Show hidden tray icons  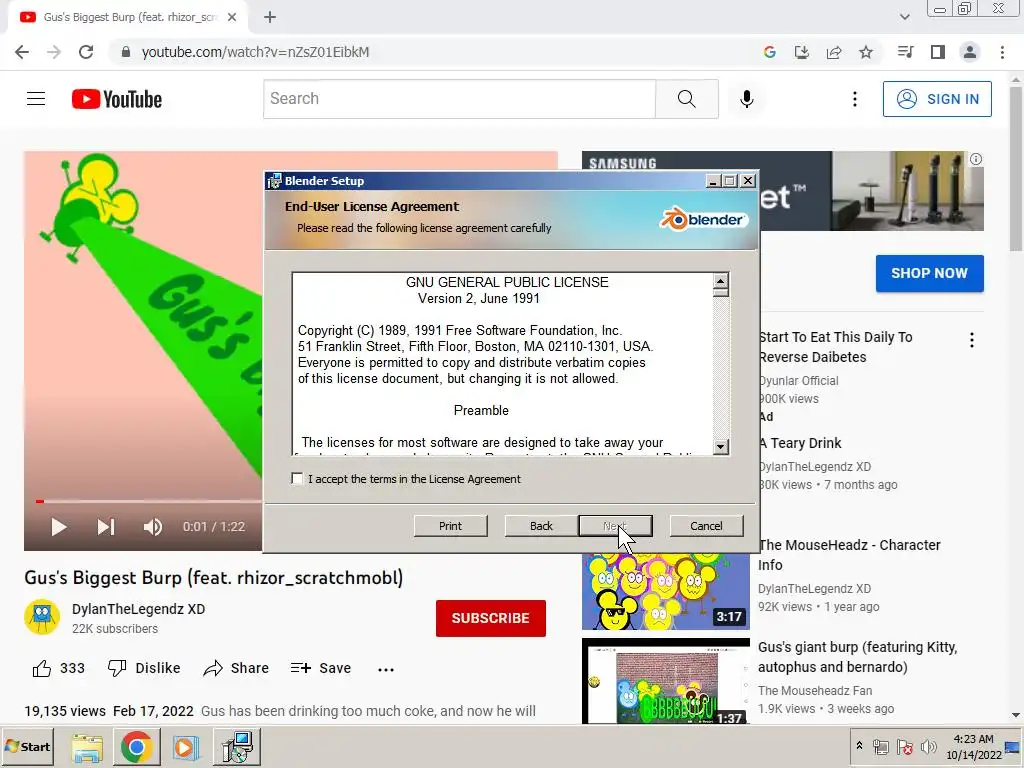(x=859, y=746)
